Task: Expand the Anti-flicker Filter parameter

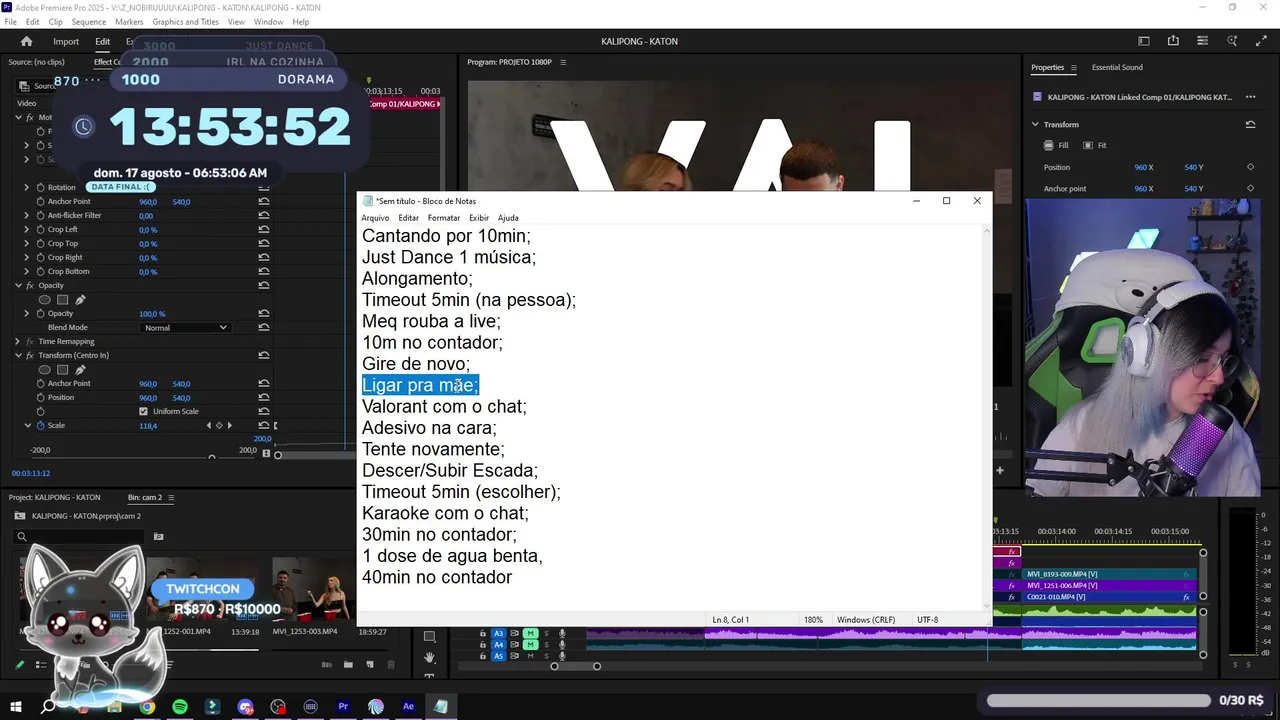Action: 27,216
